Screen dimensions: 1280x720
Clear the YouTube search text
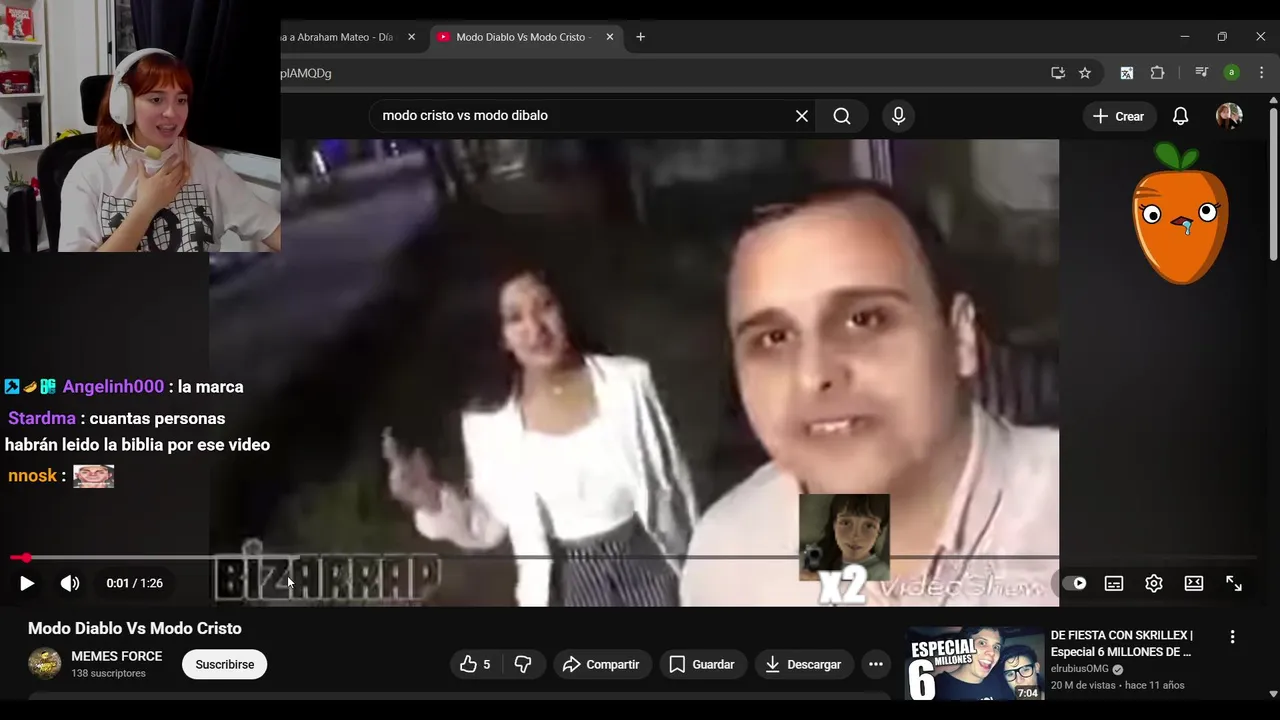click(x=802, y=116)
